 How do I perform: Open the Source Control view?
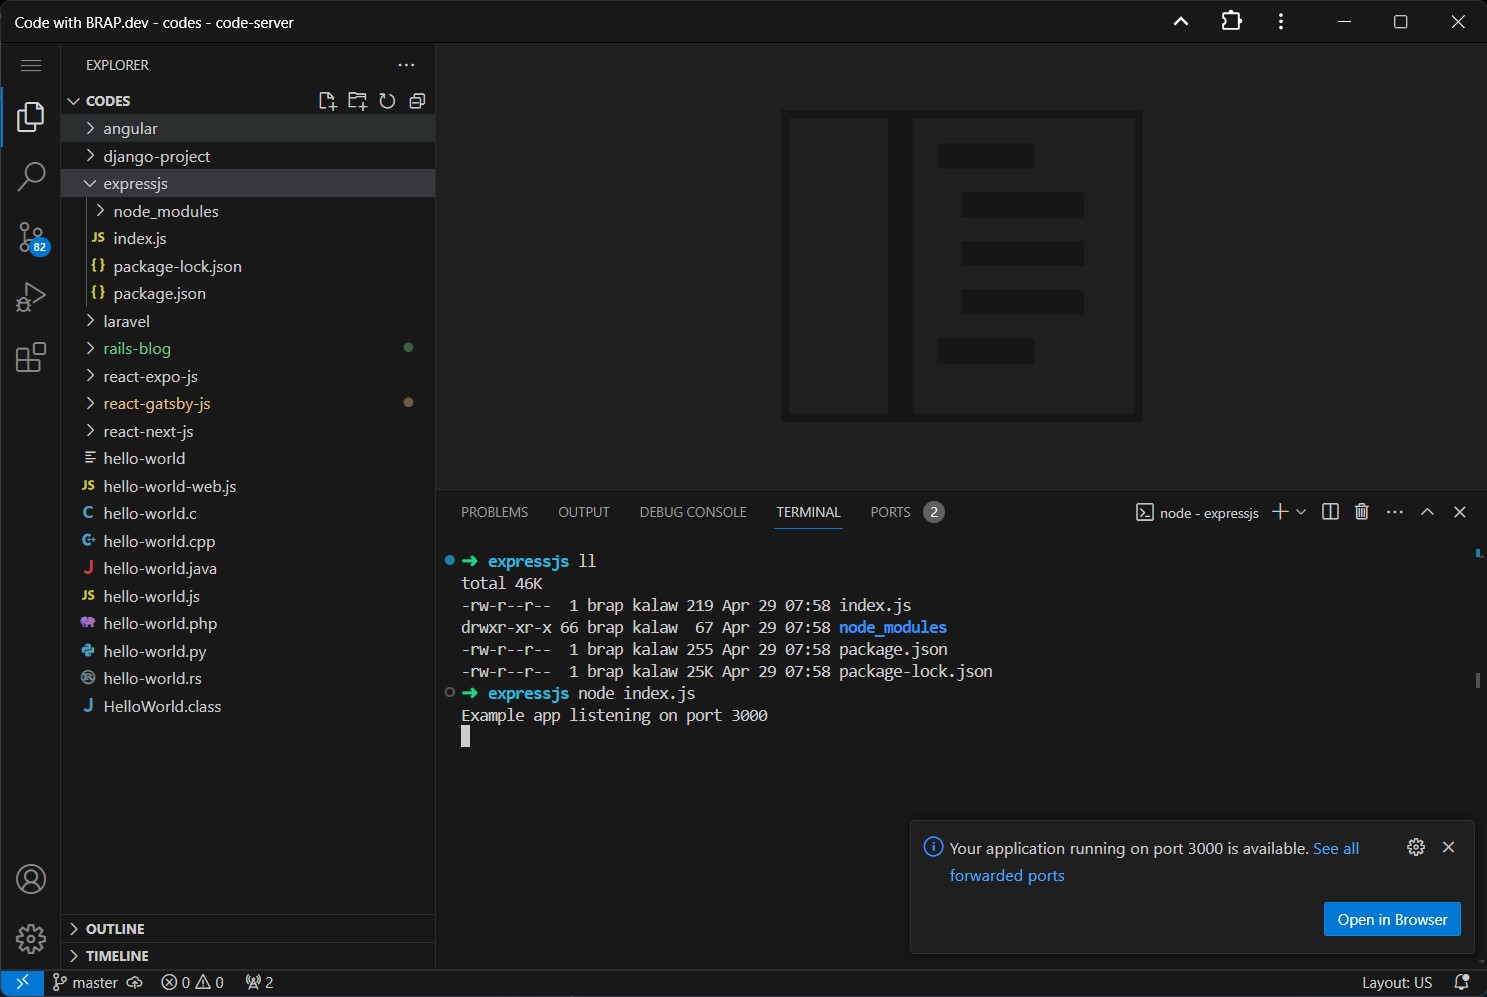31,237
